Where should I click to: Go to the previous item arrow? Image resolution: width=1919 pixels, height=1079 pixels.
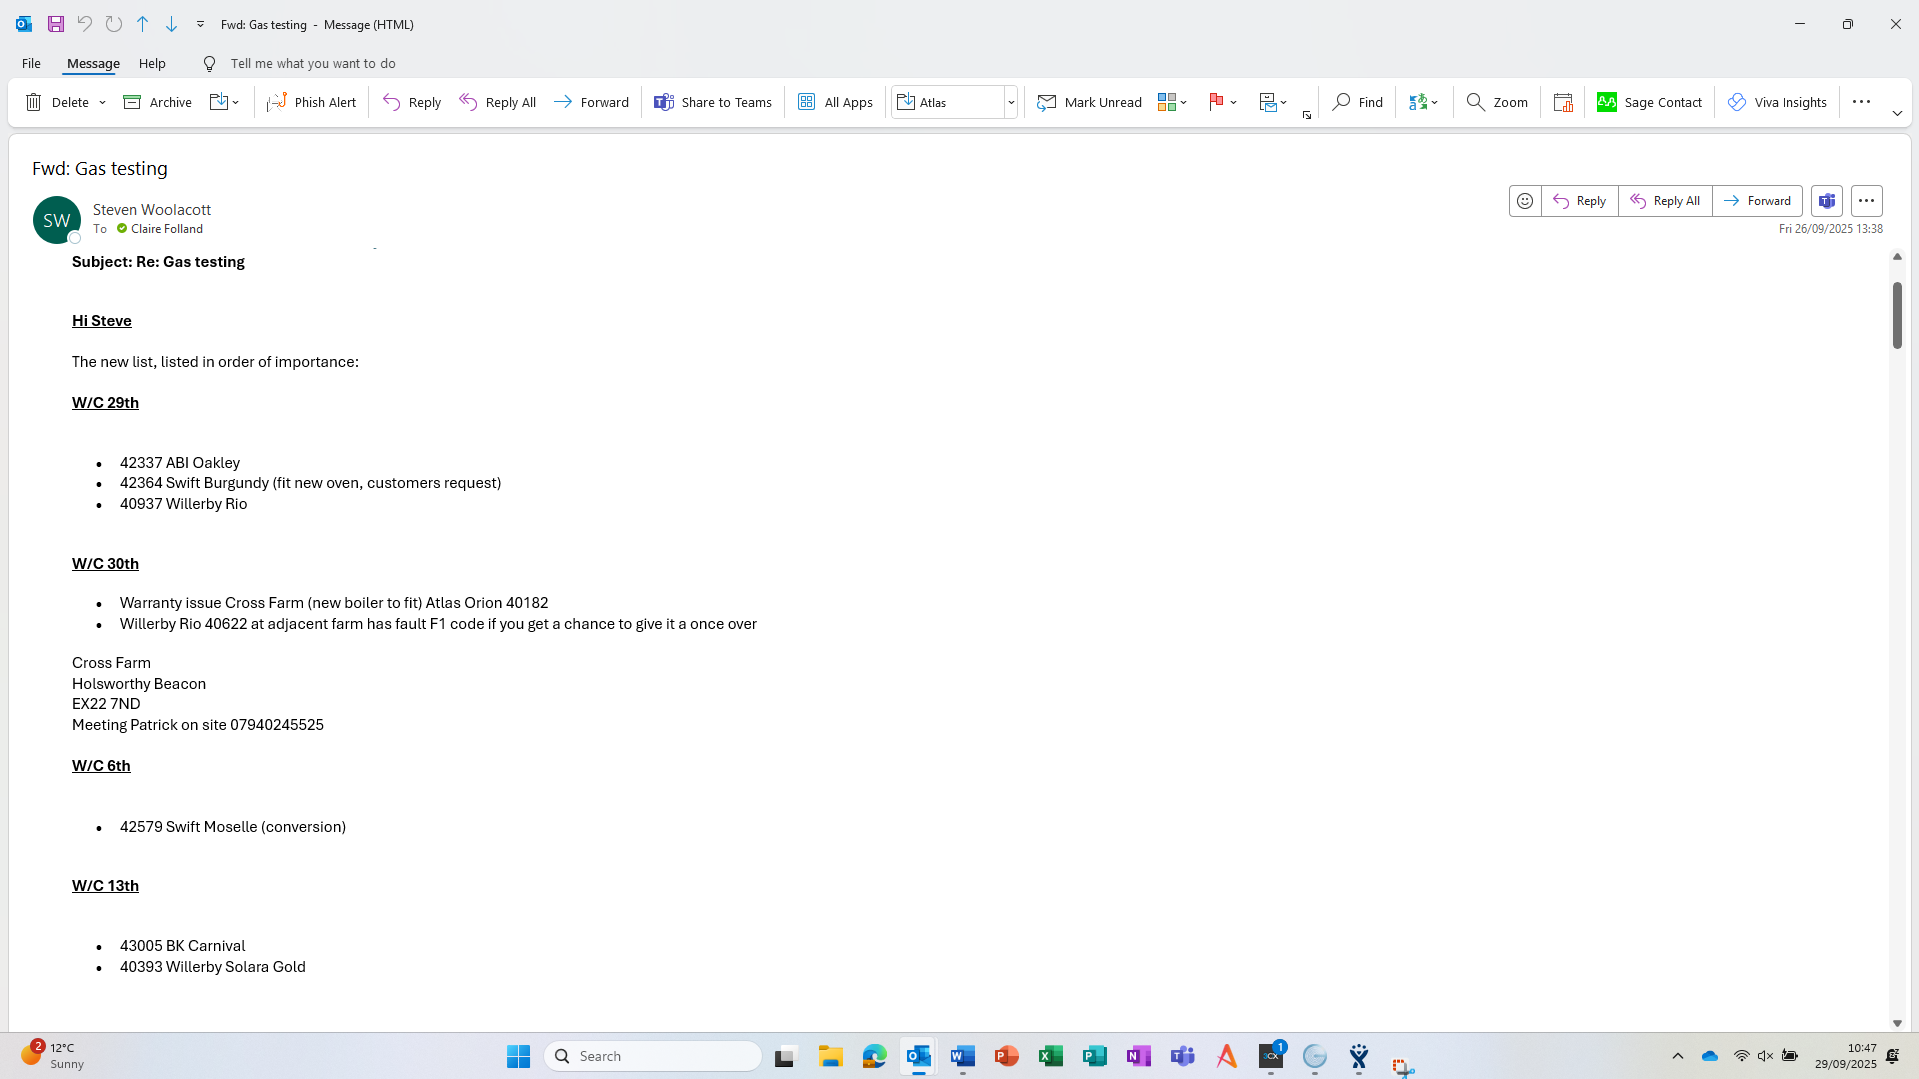(x=143, y=24)
